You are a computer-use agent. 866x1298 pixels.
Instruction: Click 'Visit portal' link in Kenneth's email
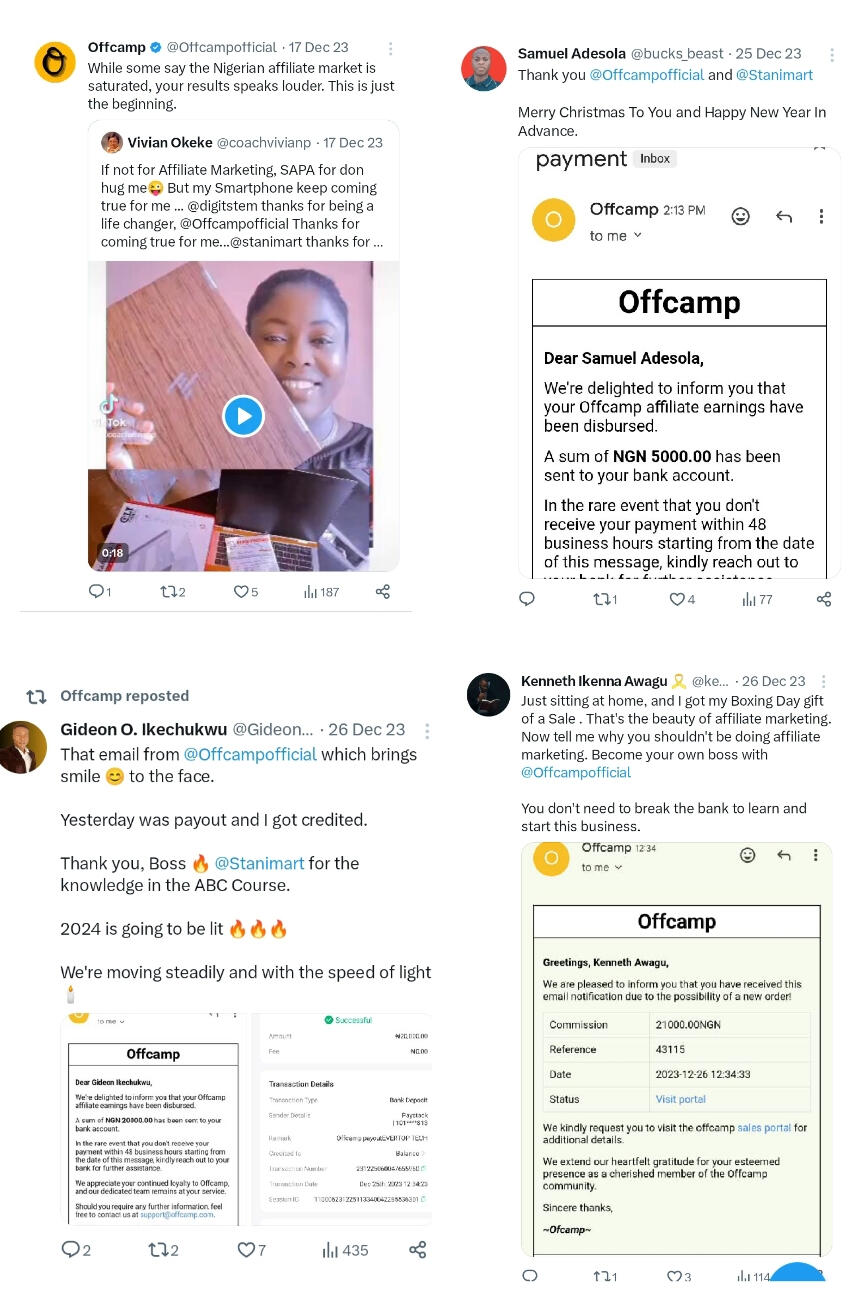tap(681, 1099)
